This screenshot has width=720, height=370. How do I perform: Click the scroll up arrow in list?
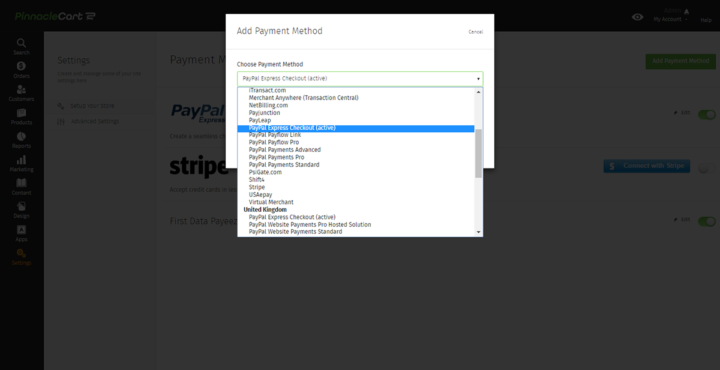click(x=478, y=92)
